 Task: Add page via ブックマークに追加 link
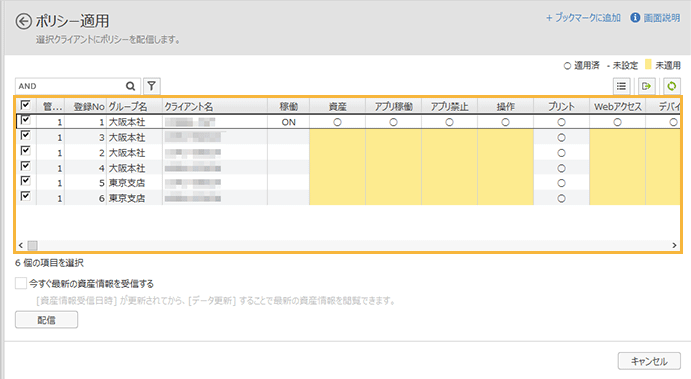[583, 18]
